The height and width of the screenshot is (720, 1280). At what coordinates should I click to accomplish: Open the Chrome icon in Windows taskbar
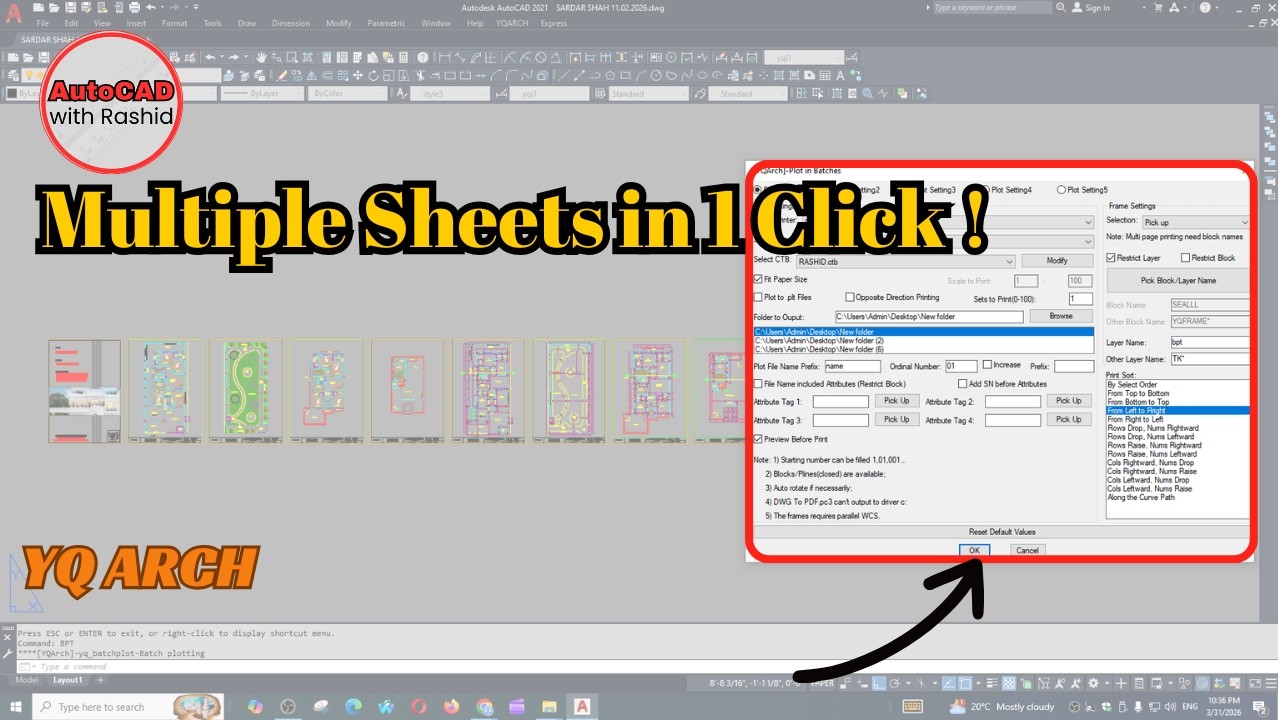[x=484, y=706]
